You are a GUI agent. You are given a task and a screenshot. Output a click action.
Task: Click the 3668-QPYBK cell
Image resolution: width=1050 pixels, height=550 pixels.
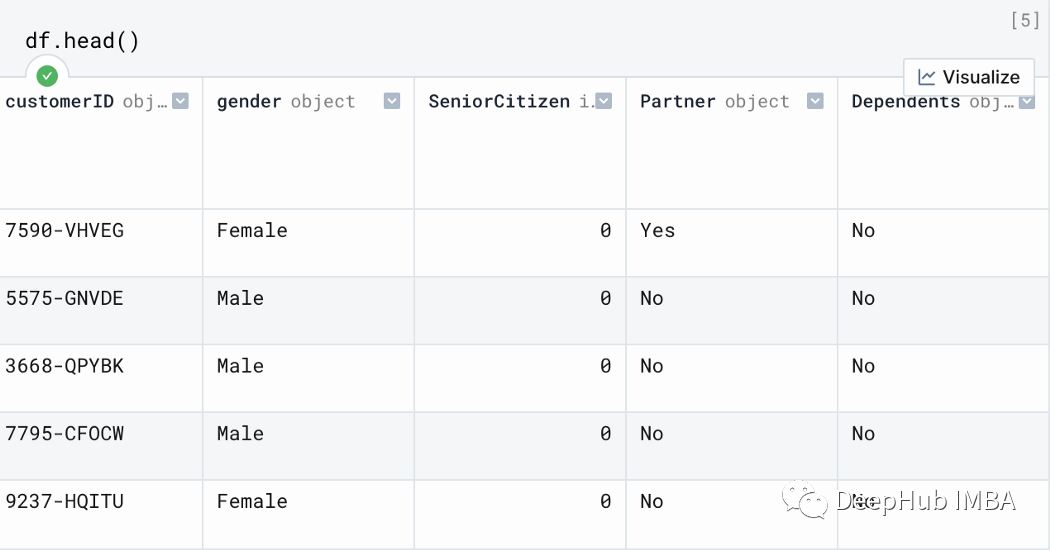pos(65,366)
